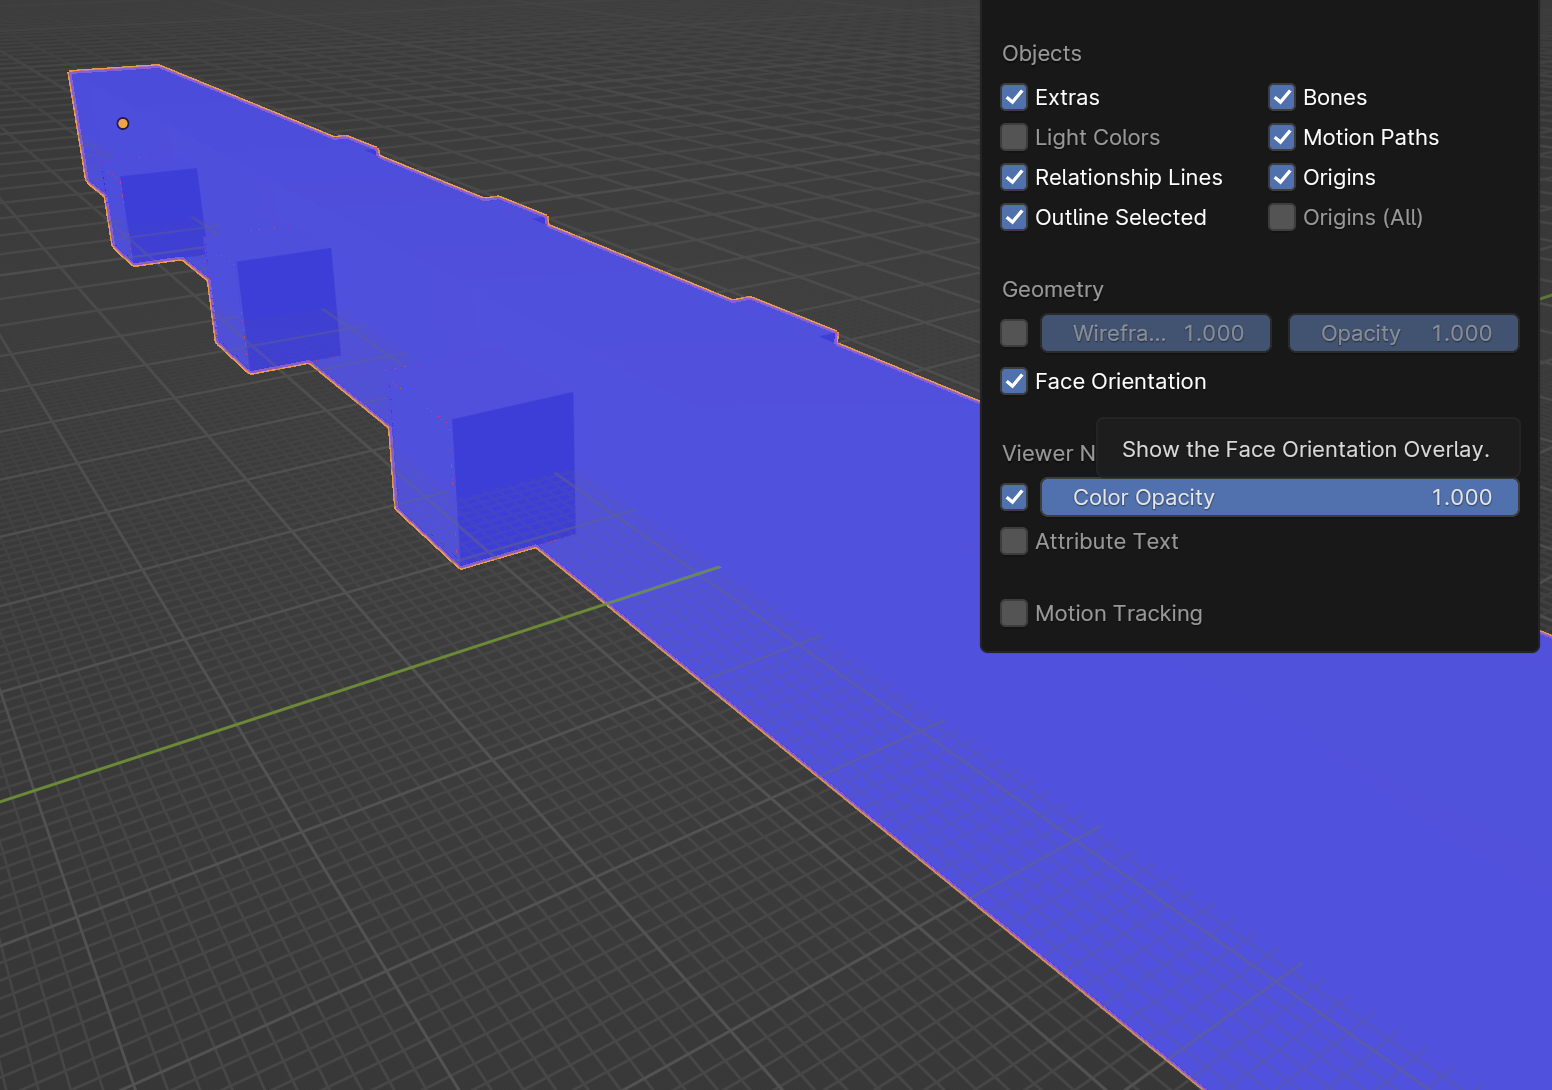Enable the Motion Tracking checkbox
The image size is (1552, 1090).
pos(1014,613)
